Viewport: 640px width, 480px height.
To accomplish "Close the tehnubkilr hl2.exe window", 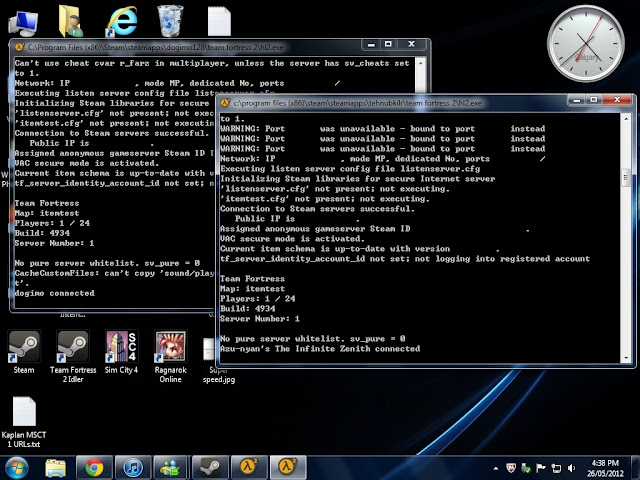I will tap(617, 100).
